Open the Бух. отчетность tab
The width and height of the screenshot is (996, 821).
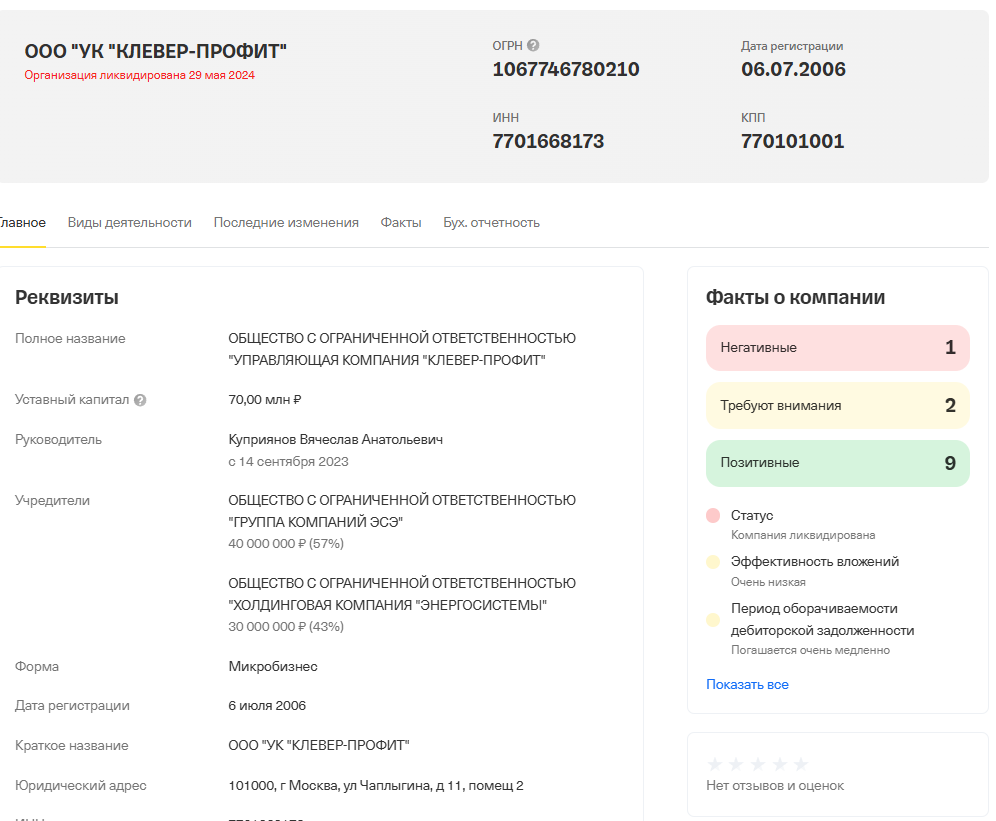489,222
